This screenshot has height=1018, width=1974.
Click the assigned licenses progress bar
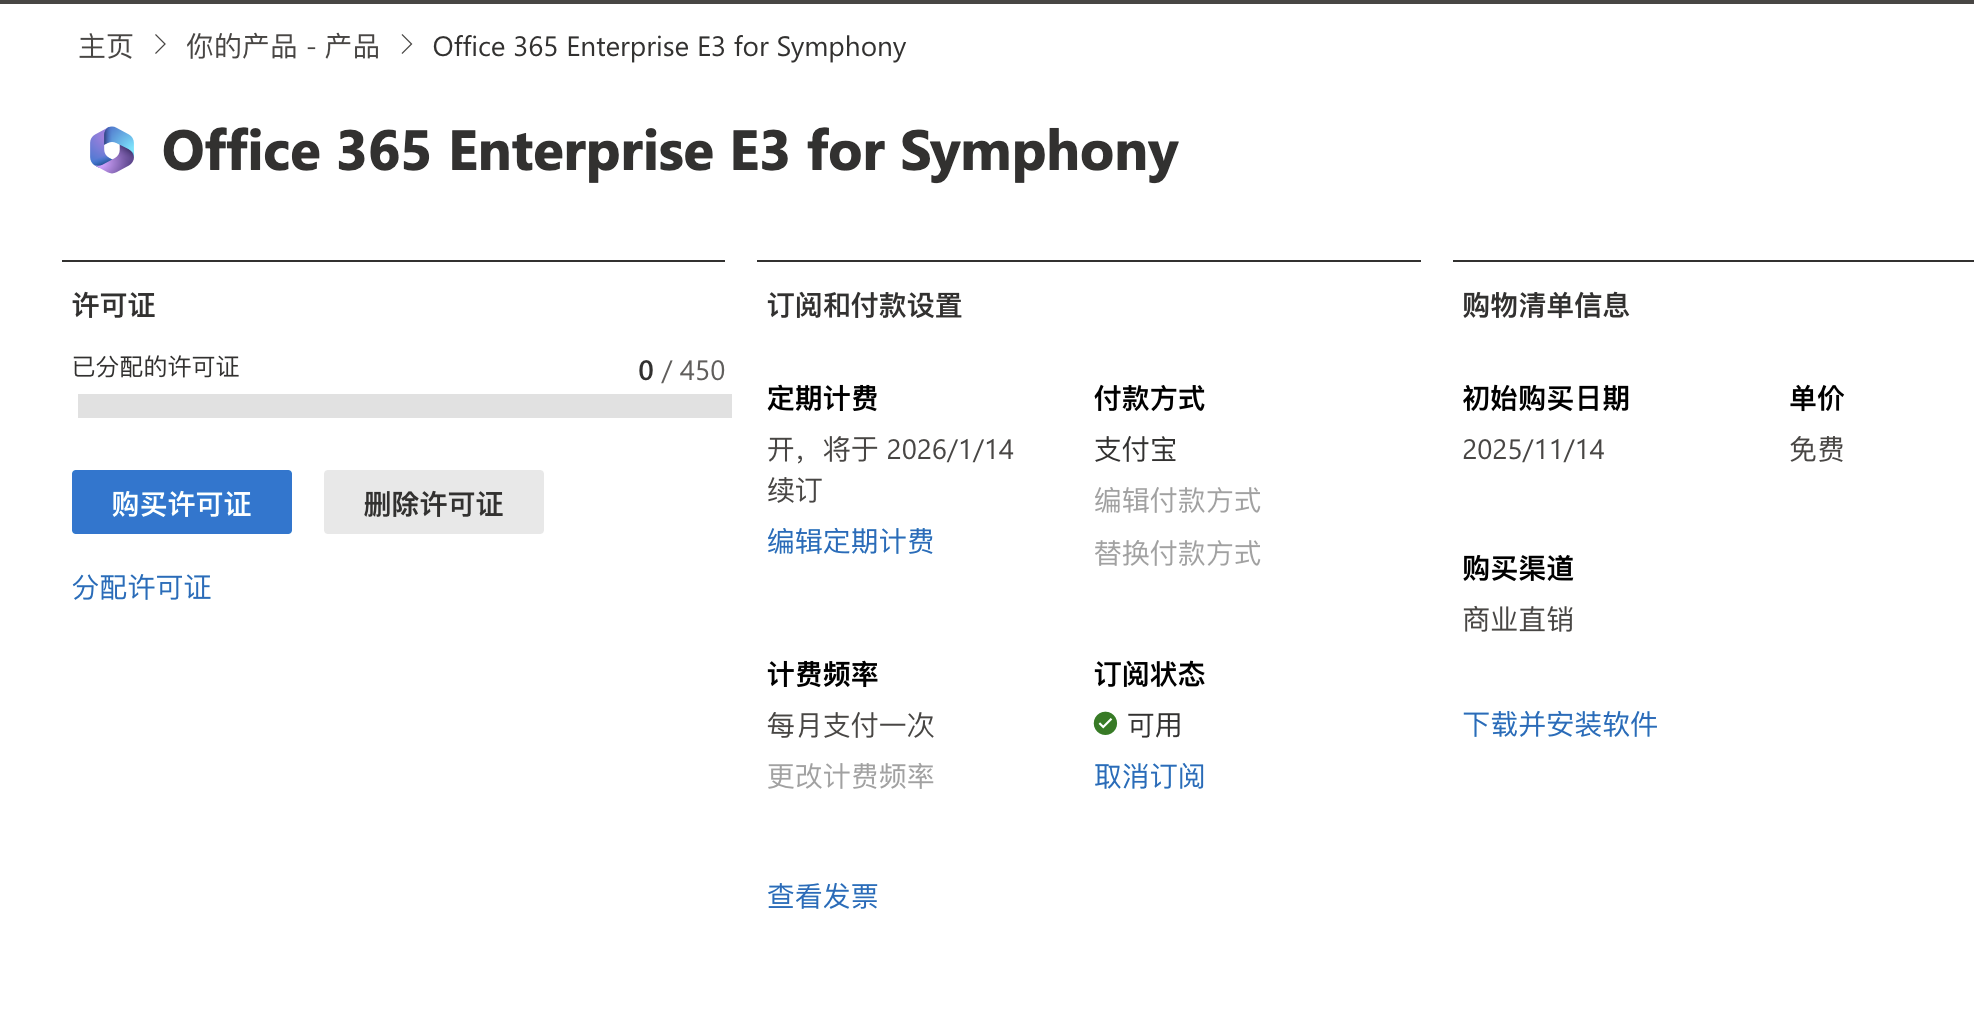[x=404, y=406]
